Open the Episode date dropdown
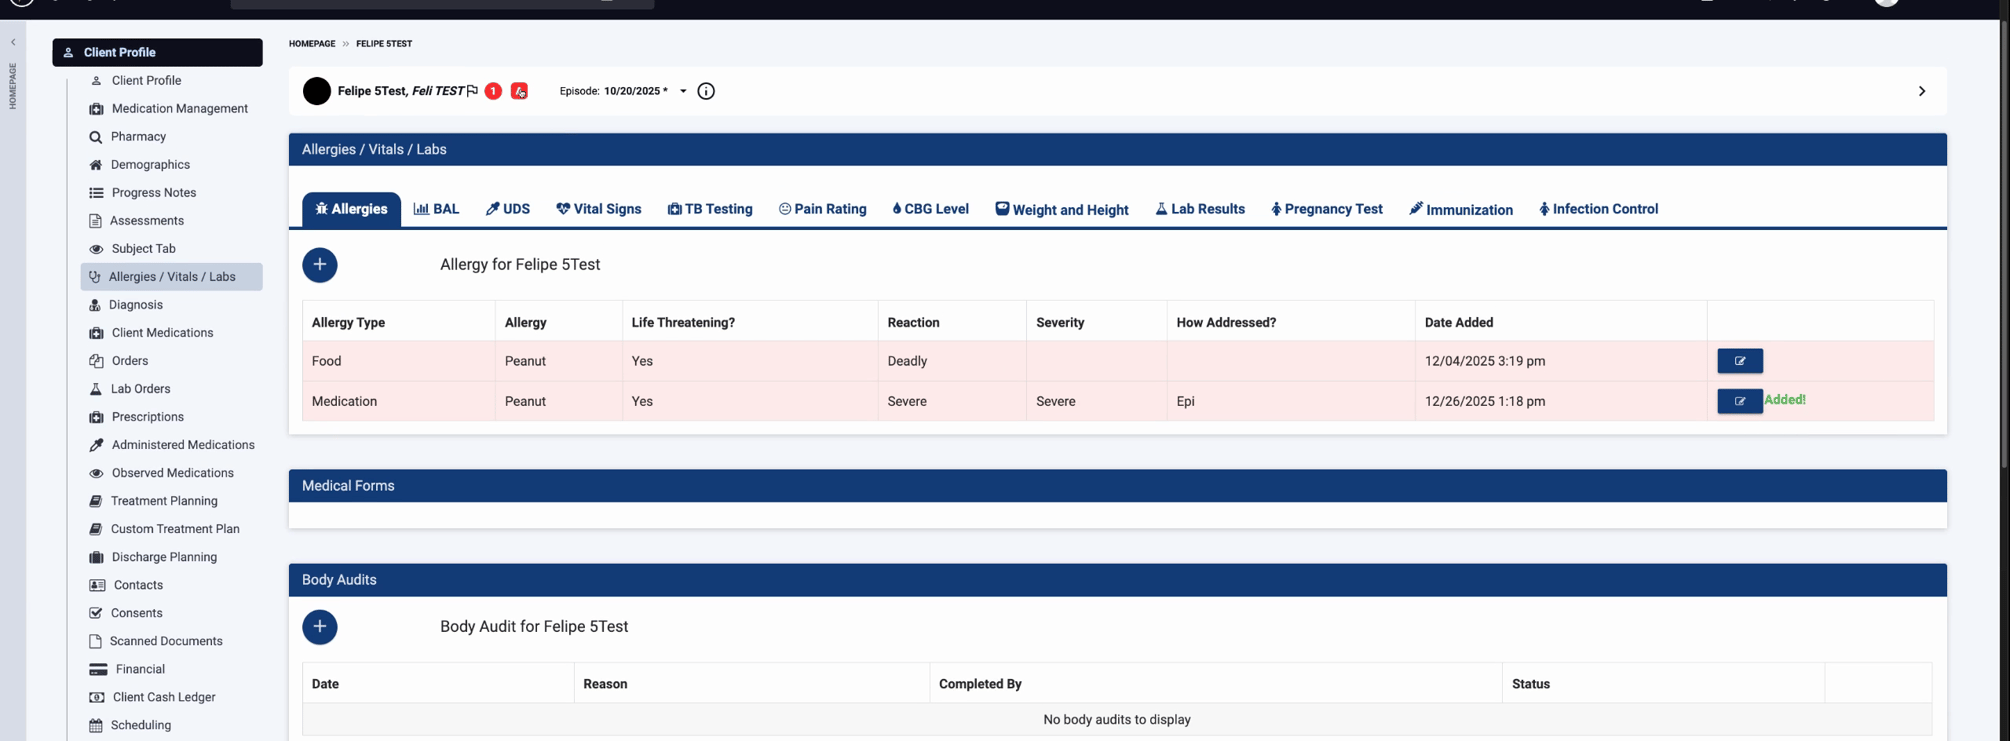The image size is (2010, 741). [683, 91]
